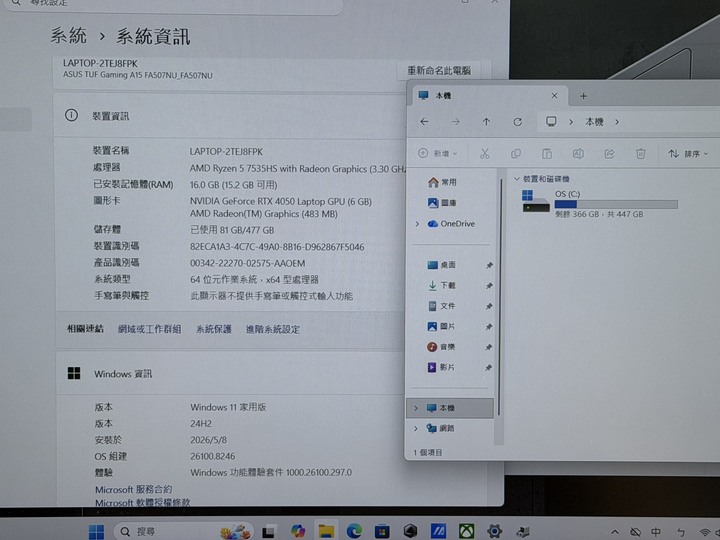
Task: Expand the 網路 tree node
Action: click(x=416, y=428)
